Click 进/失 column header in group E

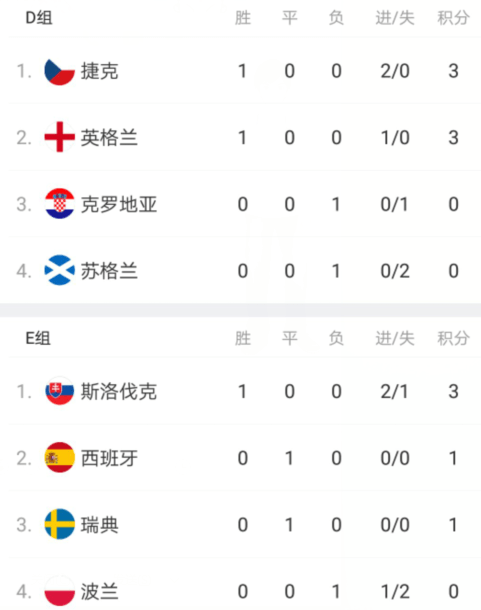pyautogui.click(x=395, y=338)
